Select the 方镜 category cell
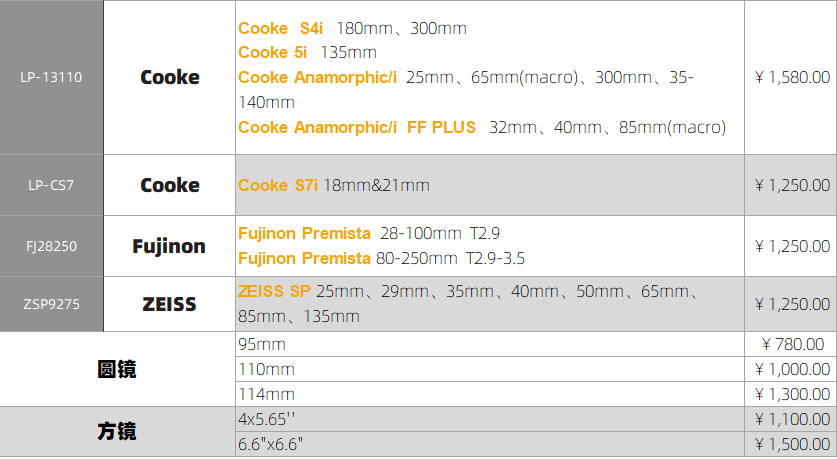The height and width of the screenshot is (459, 837). coord(117,432)
